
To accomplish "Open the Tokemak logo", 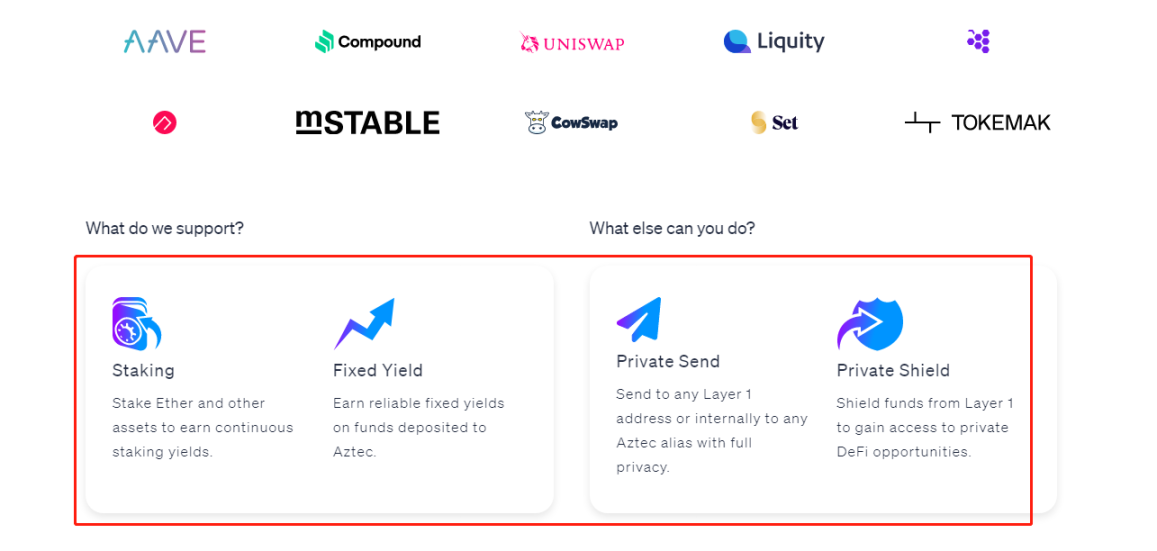I will click(x=978, y=123).
